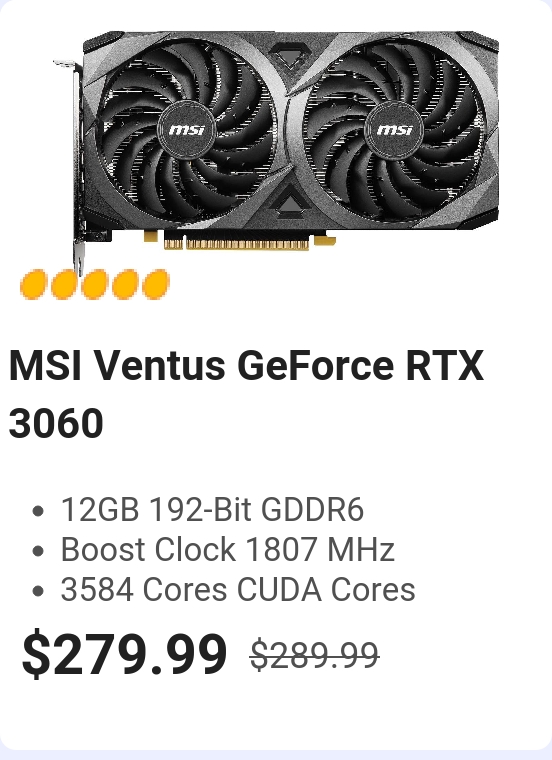This screenshot has width=552, height=760.
Task: Click the "3060" second line of title
Action: [56, 423]
